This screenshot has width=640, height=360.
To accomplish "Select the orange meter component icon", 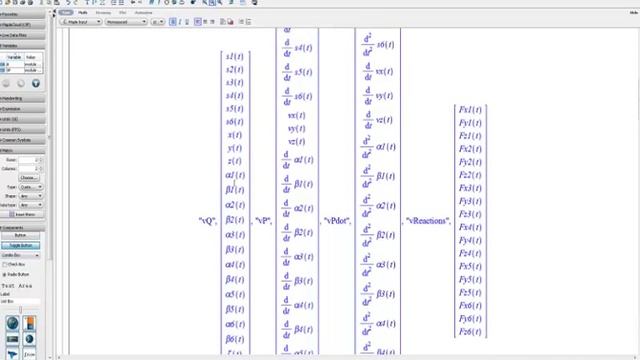I will (29, 323).
